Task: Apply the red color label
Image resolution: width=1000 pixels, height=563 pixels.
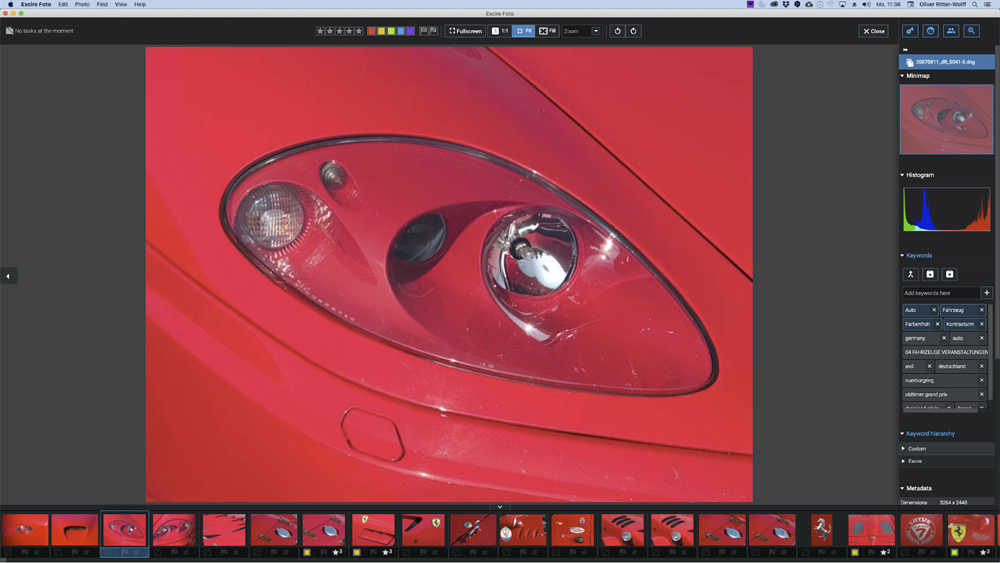Action: point(372,31)
